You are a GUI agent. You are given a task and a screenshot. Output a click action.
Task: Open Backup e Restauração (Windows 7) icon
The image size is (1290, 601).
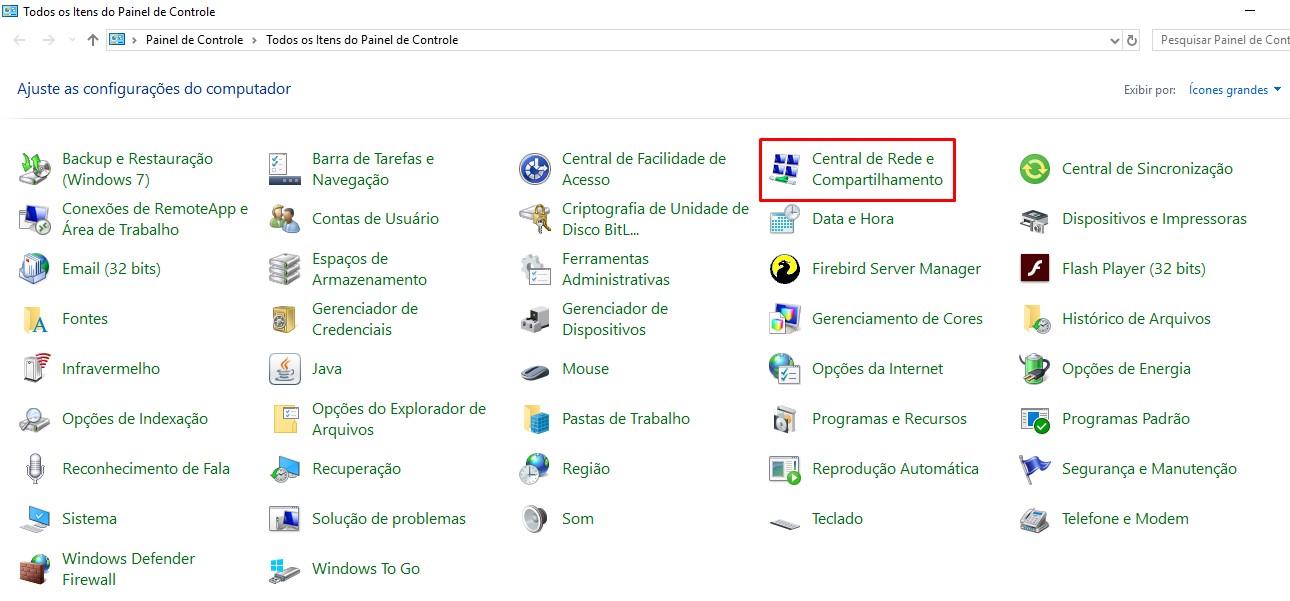tap(35, 169)
